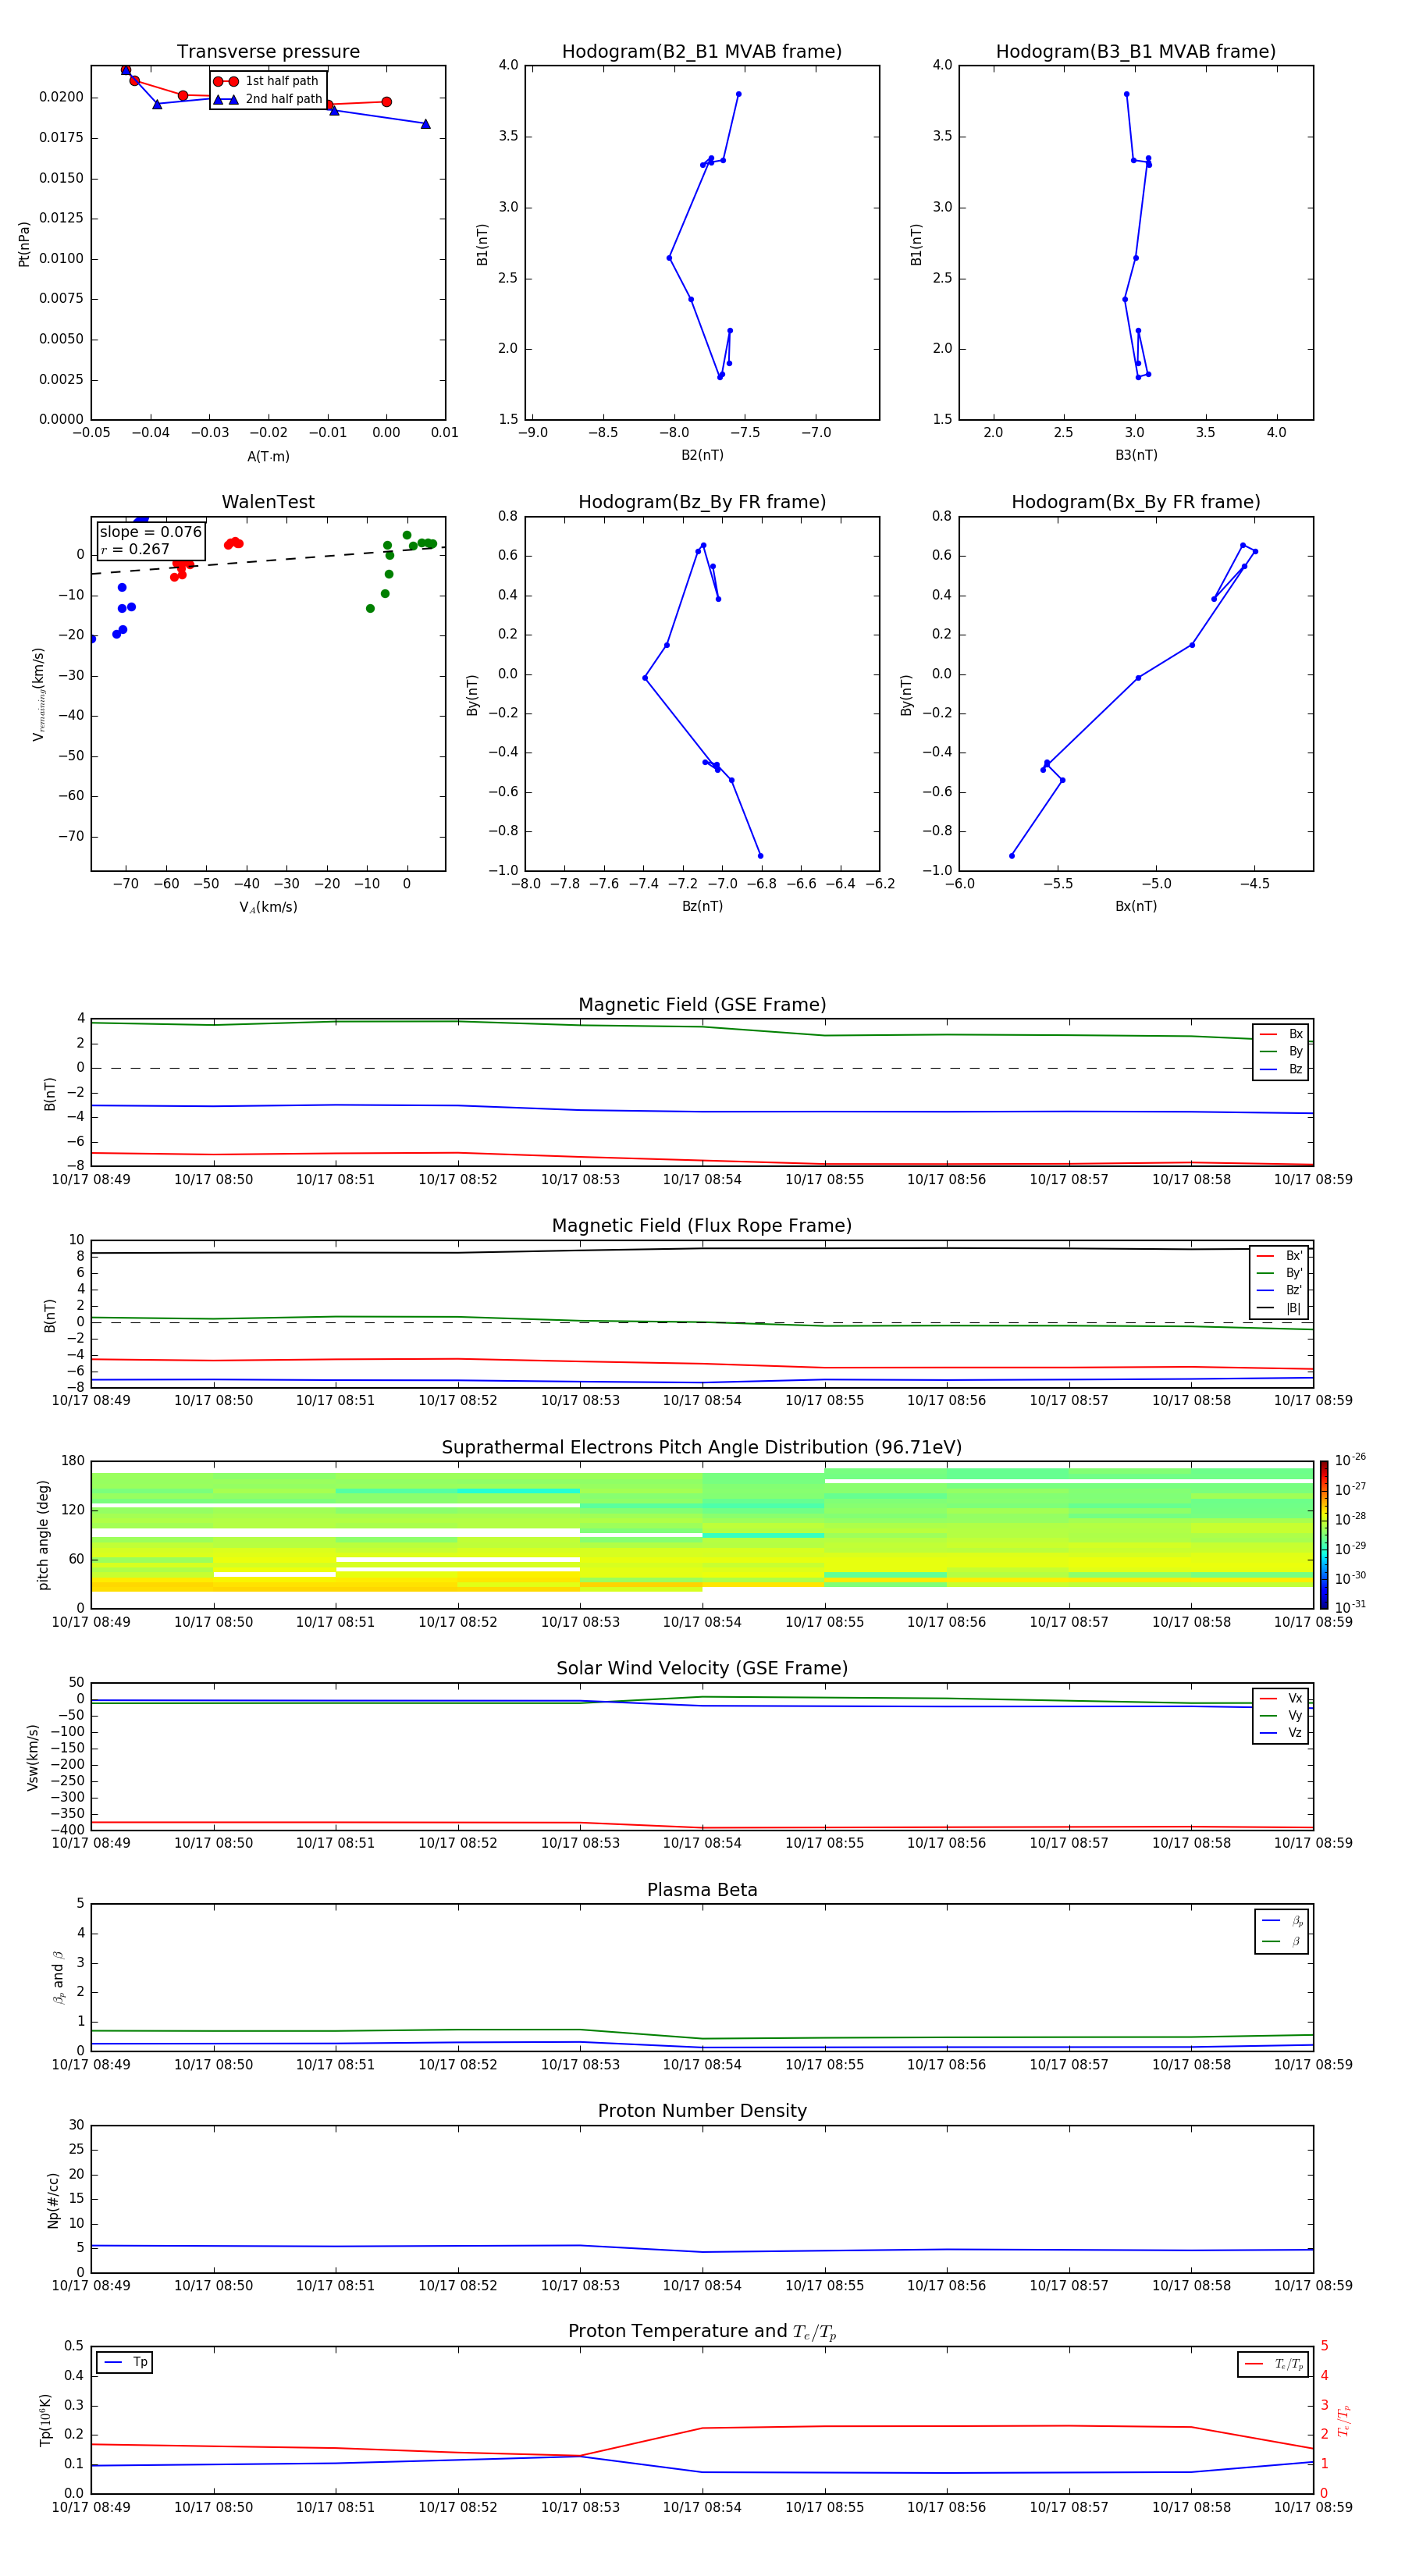The height and width of the screenshot is (2576, 1405).
Task: Click the rightmost blue triangle in Transverse pressure
Action: (x=425, y=124)
